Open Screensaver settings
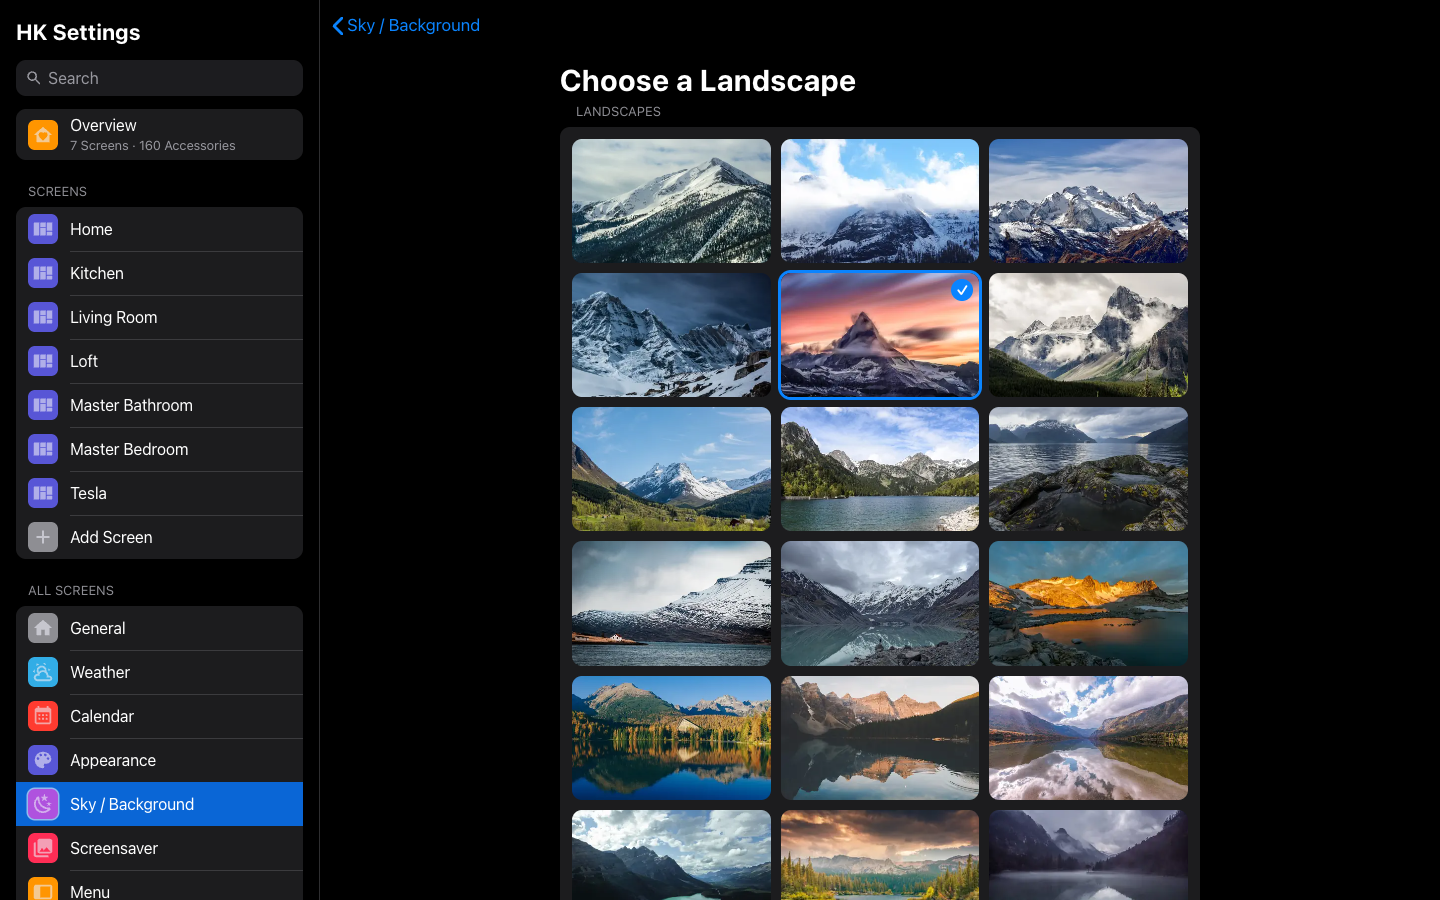This screenshot has height=900, width=1440. click(159, 848)
